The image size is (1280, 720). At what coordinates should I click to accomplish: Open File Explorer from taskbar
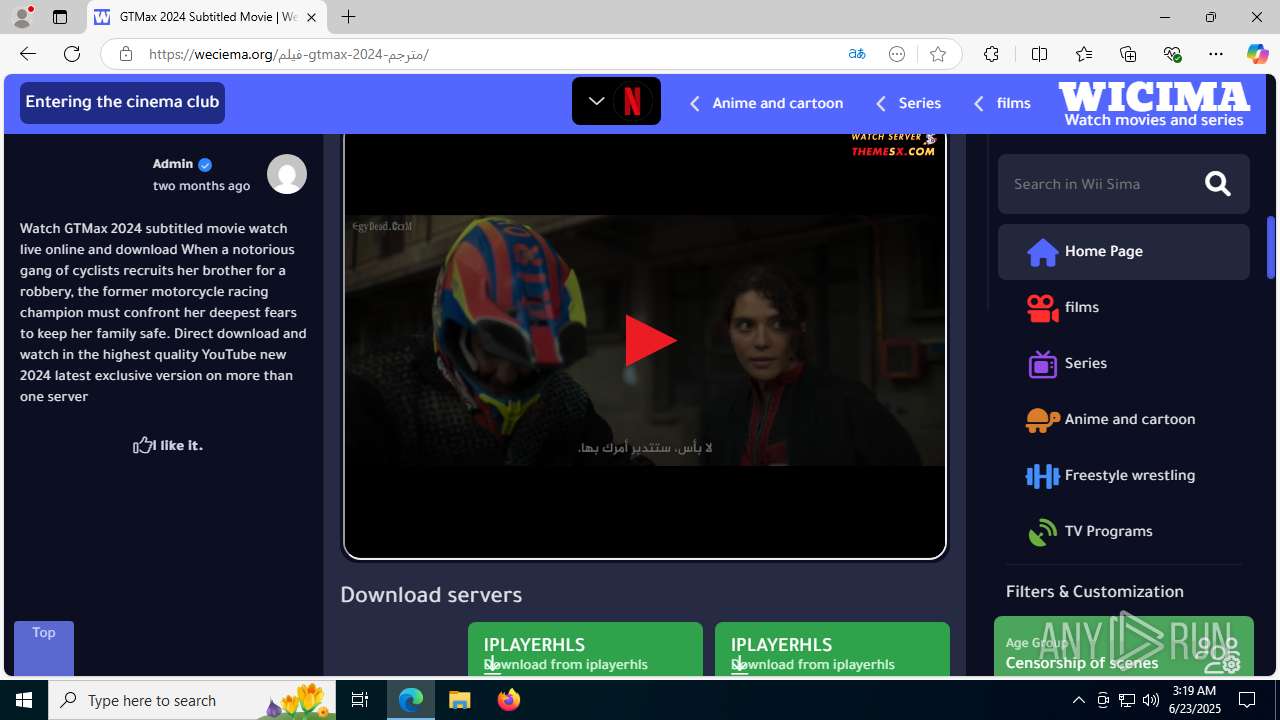tap(459, 700)
